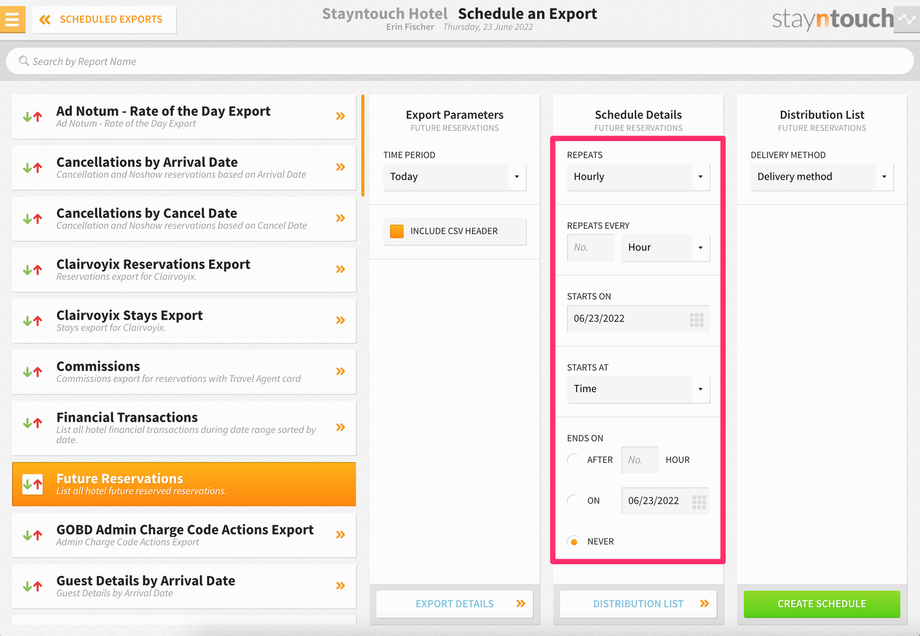Image resolution: width=920 pixels, height=636 pixels.
Task: Click chevron on Financial Transactions row
Action: click(x=340, y=427)
